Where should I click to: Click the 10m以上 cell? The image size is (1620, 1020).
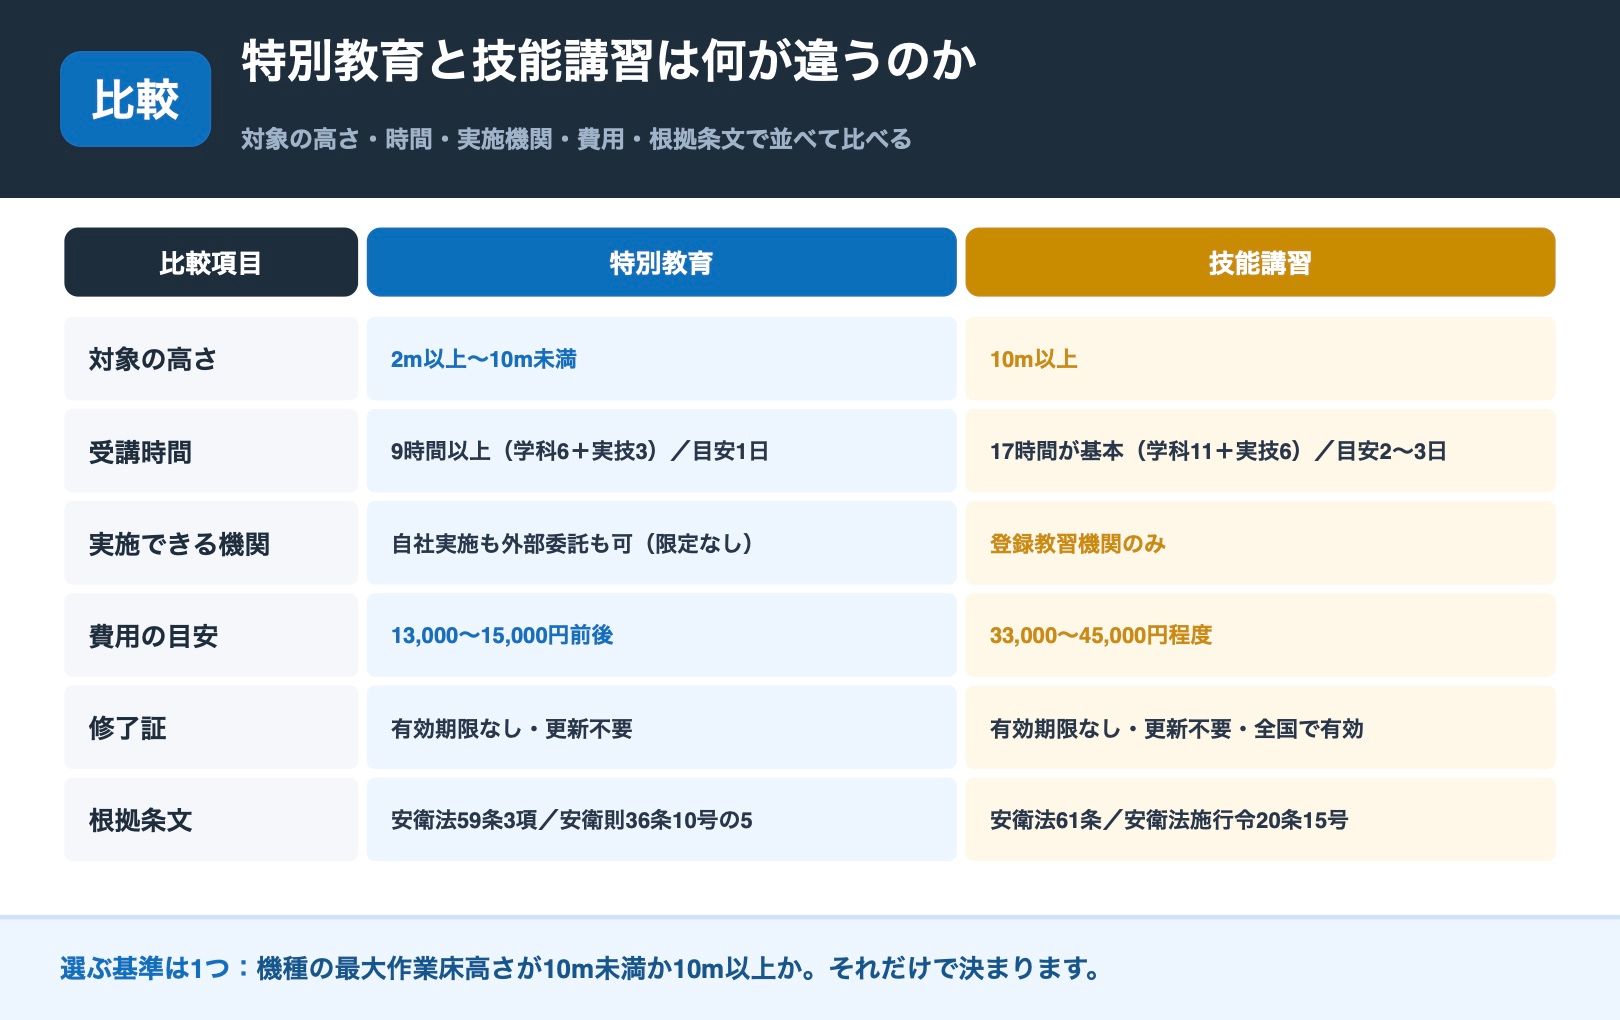(1260, 359)
